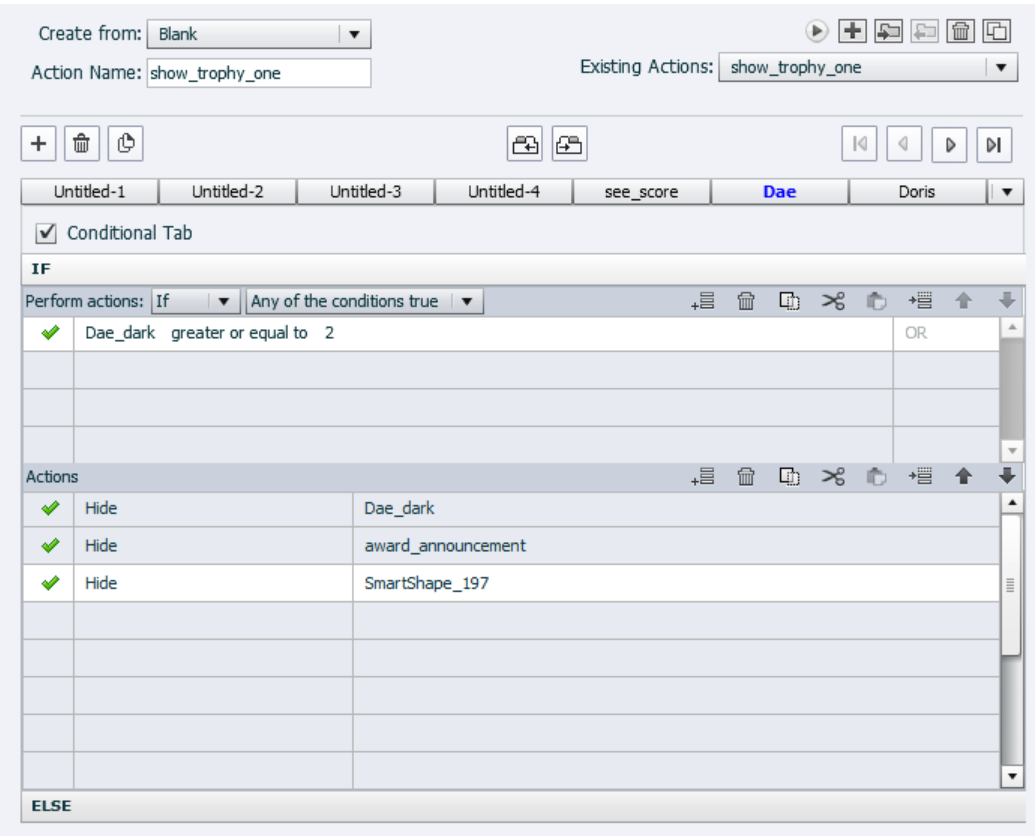Image resolution: width=1035 pixels, height=836 pixels.
Task: Expand the Existing Actions dropdown
Action: [1001, 68]
